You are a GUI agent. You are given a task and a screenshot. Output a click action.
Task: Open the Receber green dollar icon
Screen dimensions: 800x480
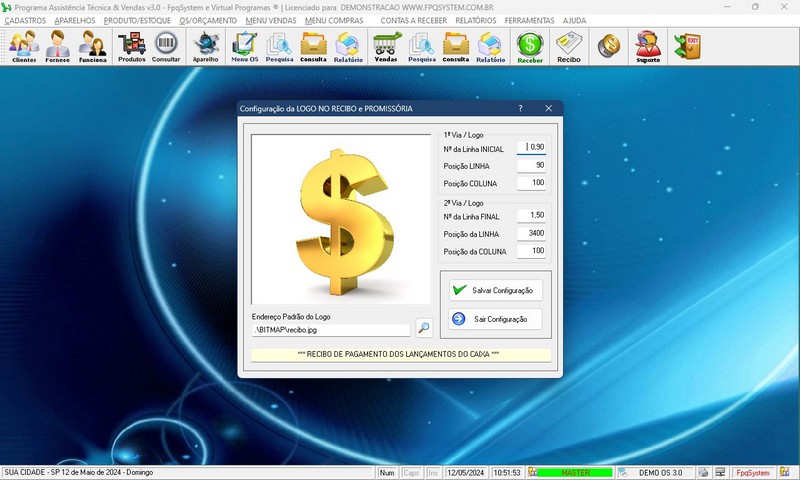click(x=530, y=46)
